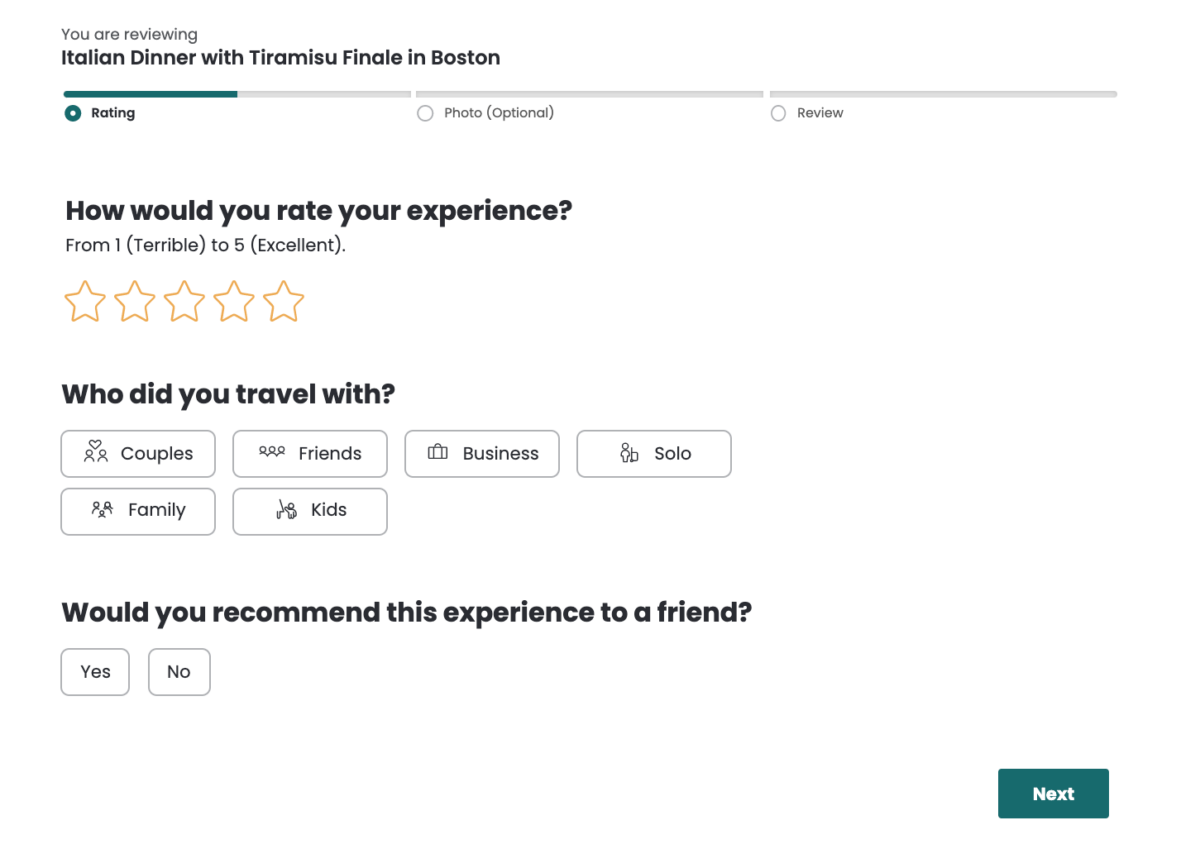Image resolution: width=1200 pixels, height=844 pixels.
Task: Choose Couples as your travel companion
Action: (138, 453)
